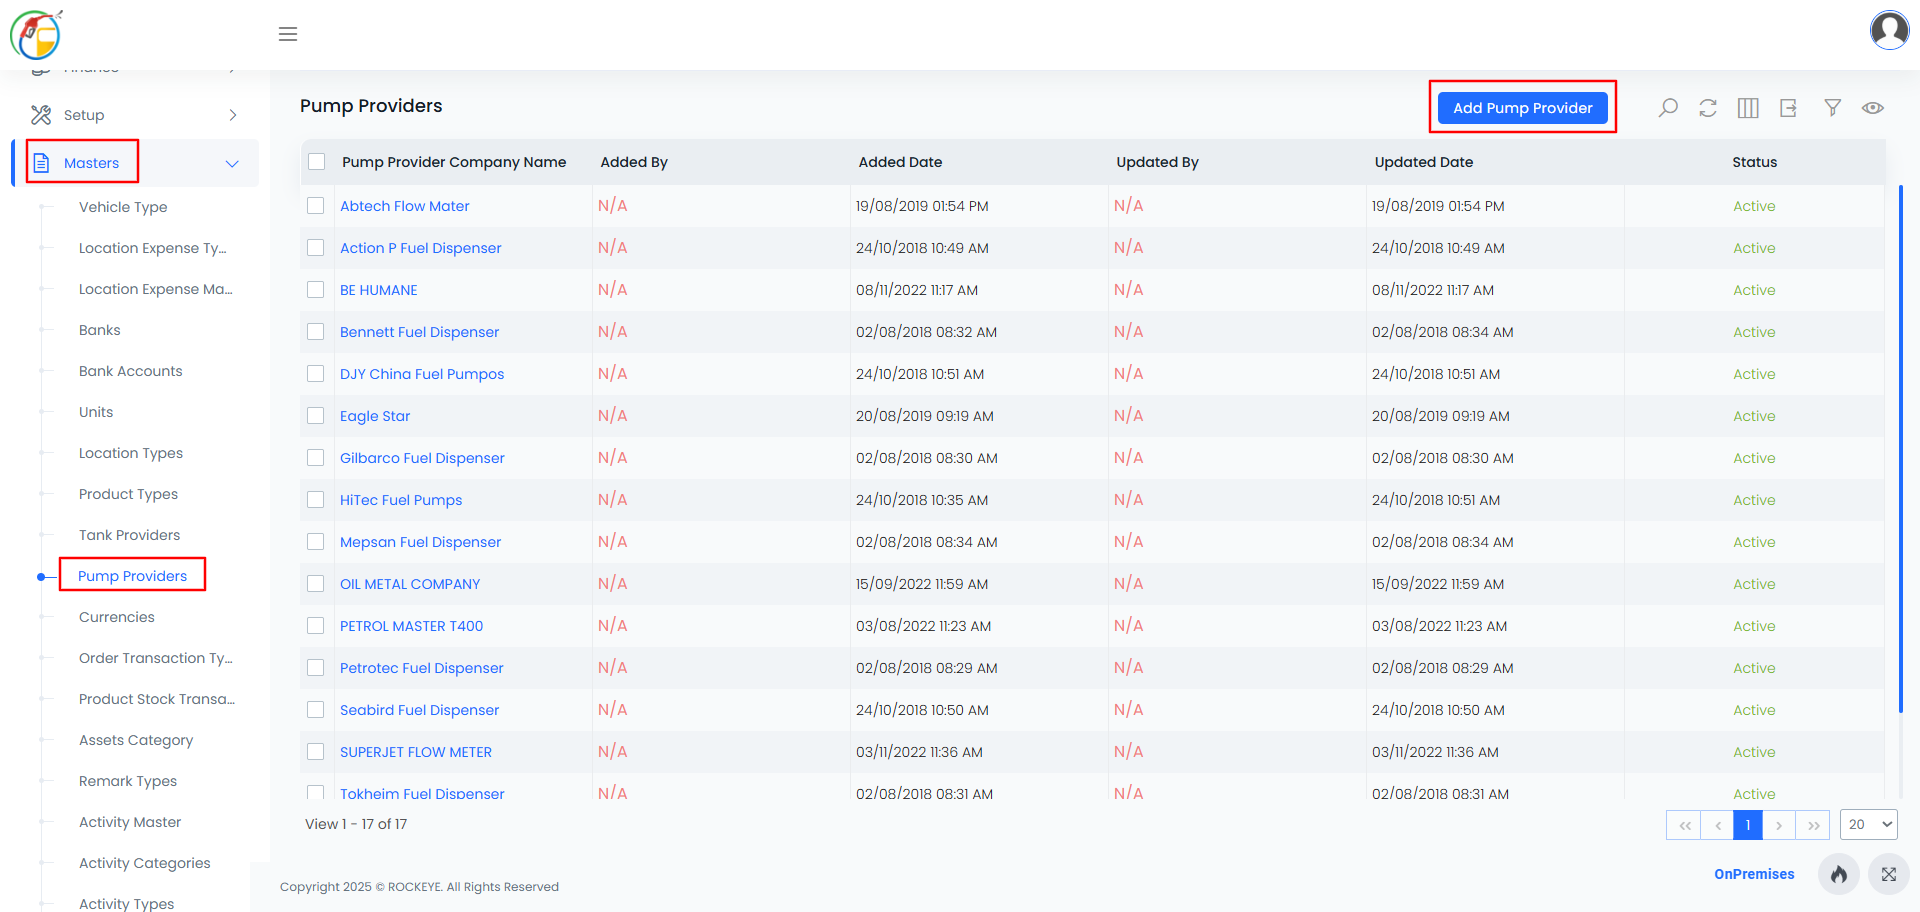Image resolution: width=1920 pixels, height=912 pixels.
Task: Click the export data icon
Action: (x=1789, y=108)
